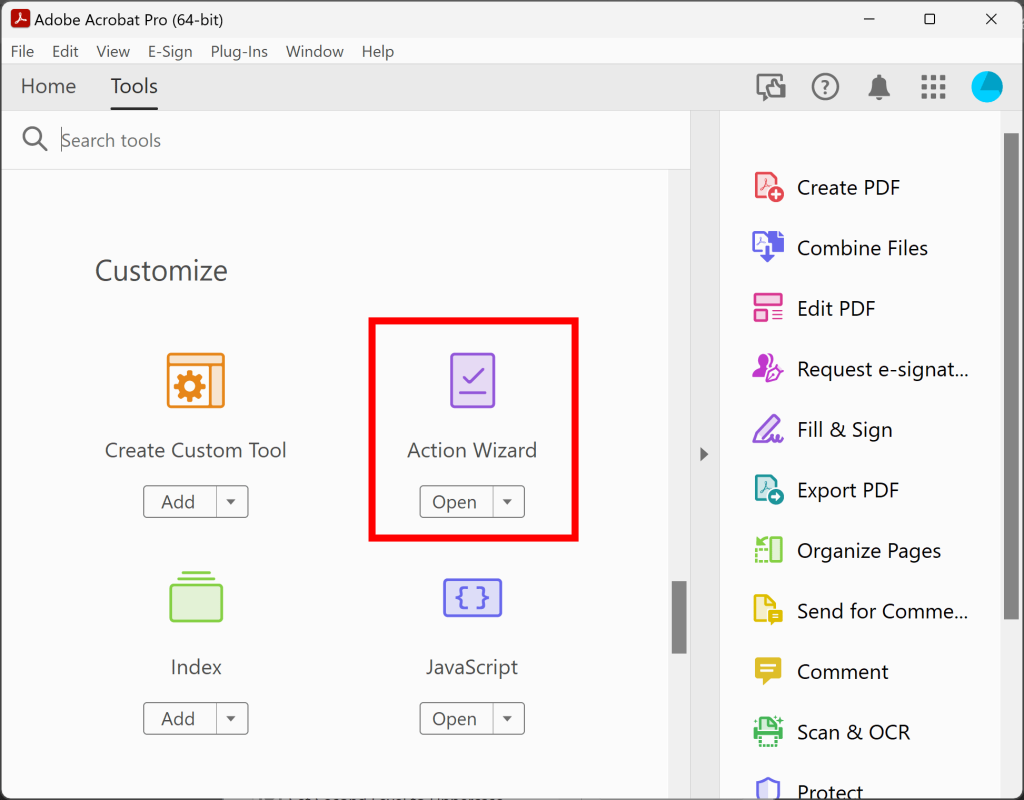Open the Plug-Ins menu
This screenshot has width=1024, height=800.
(x=239, y=52)
